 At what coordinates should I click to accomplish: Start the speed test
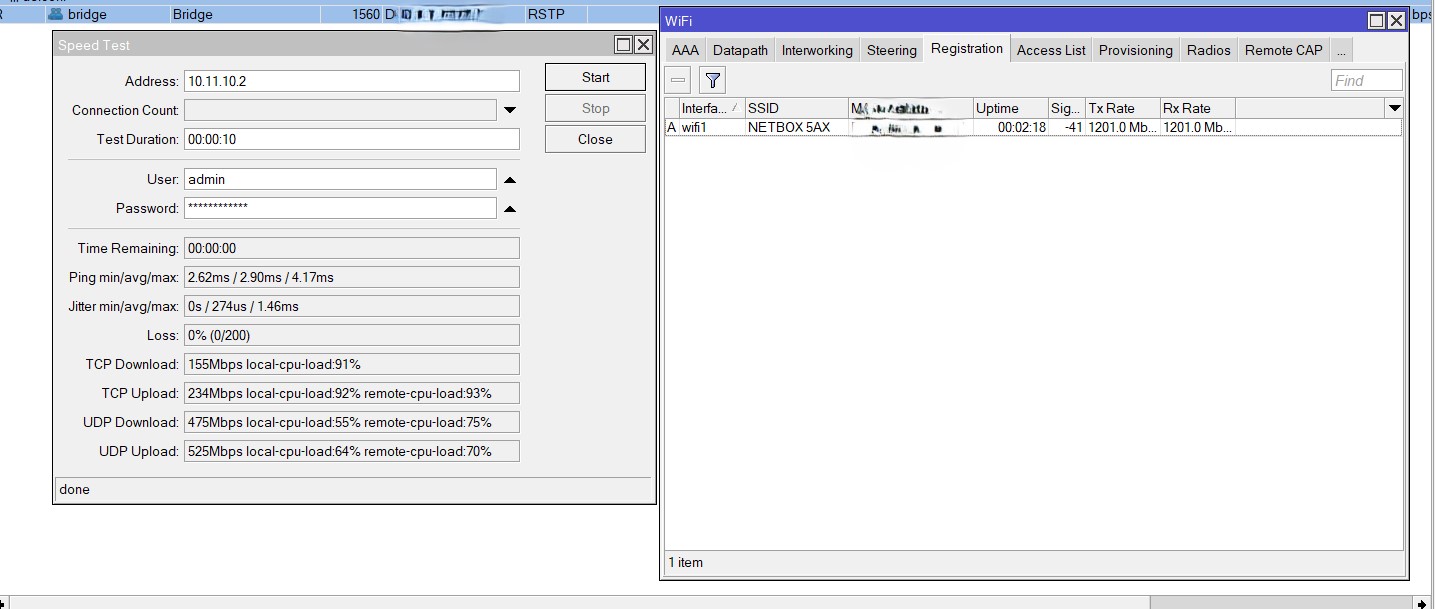(x=595, y=77)
